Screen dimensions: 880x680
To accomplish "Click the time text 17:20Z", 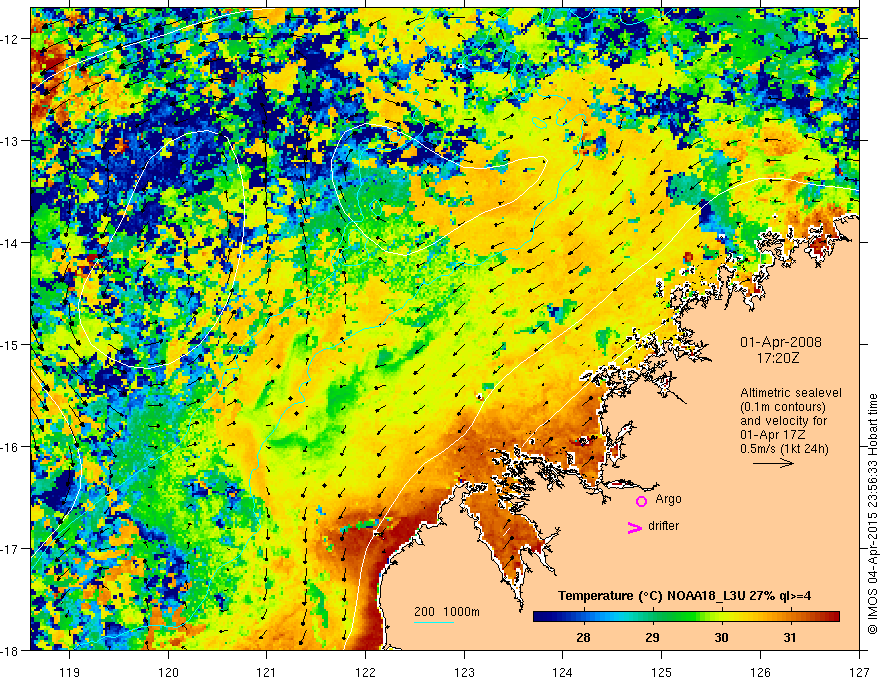I will 777,358.
